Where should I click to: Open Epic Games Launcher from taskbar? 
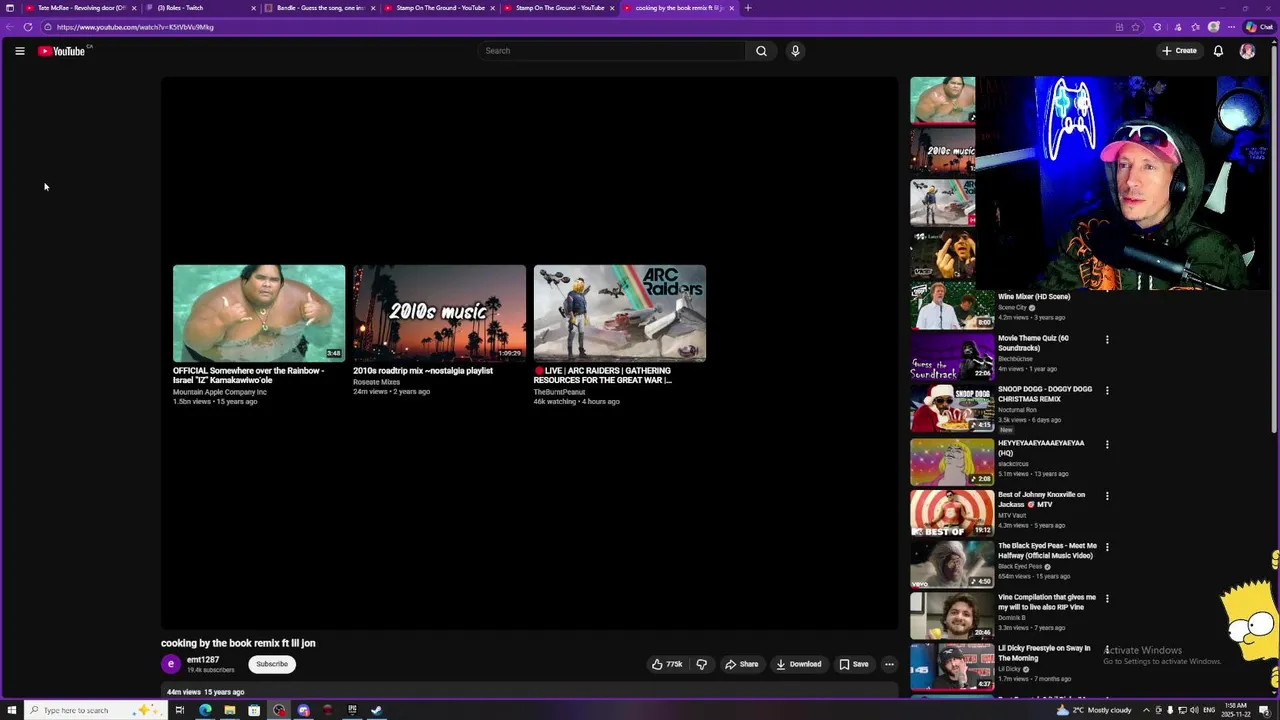[352, 710]
